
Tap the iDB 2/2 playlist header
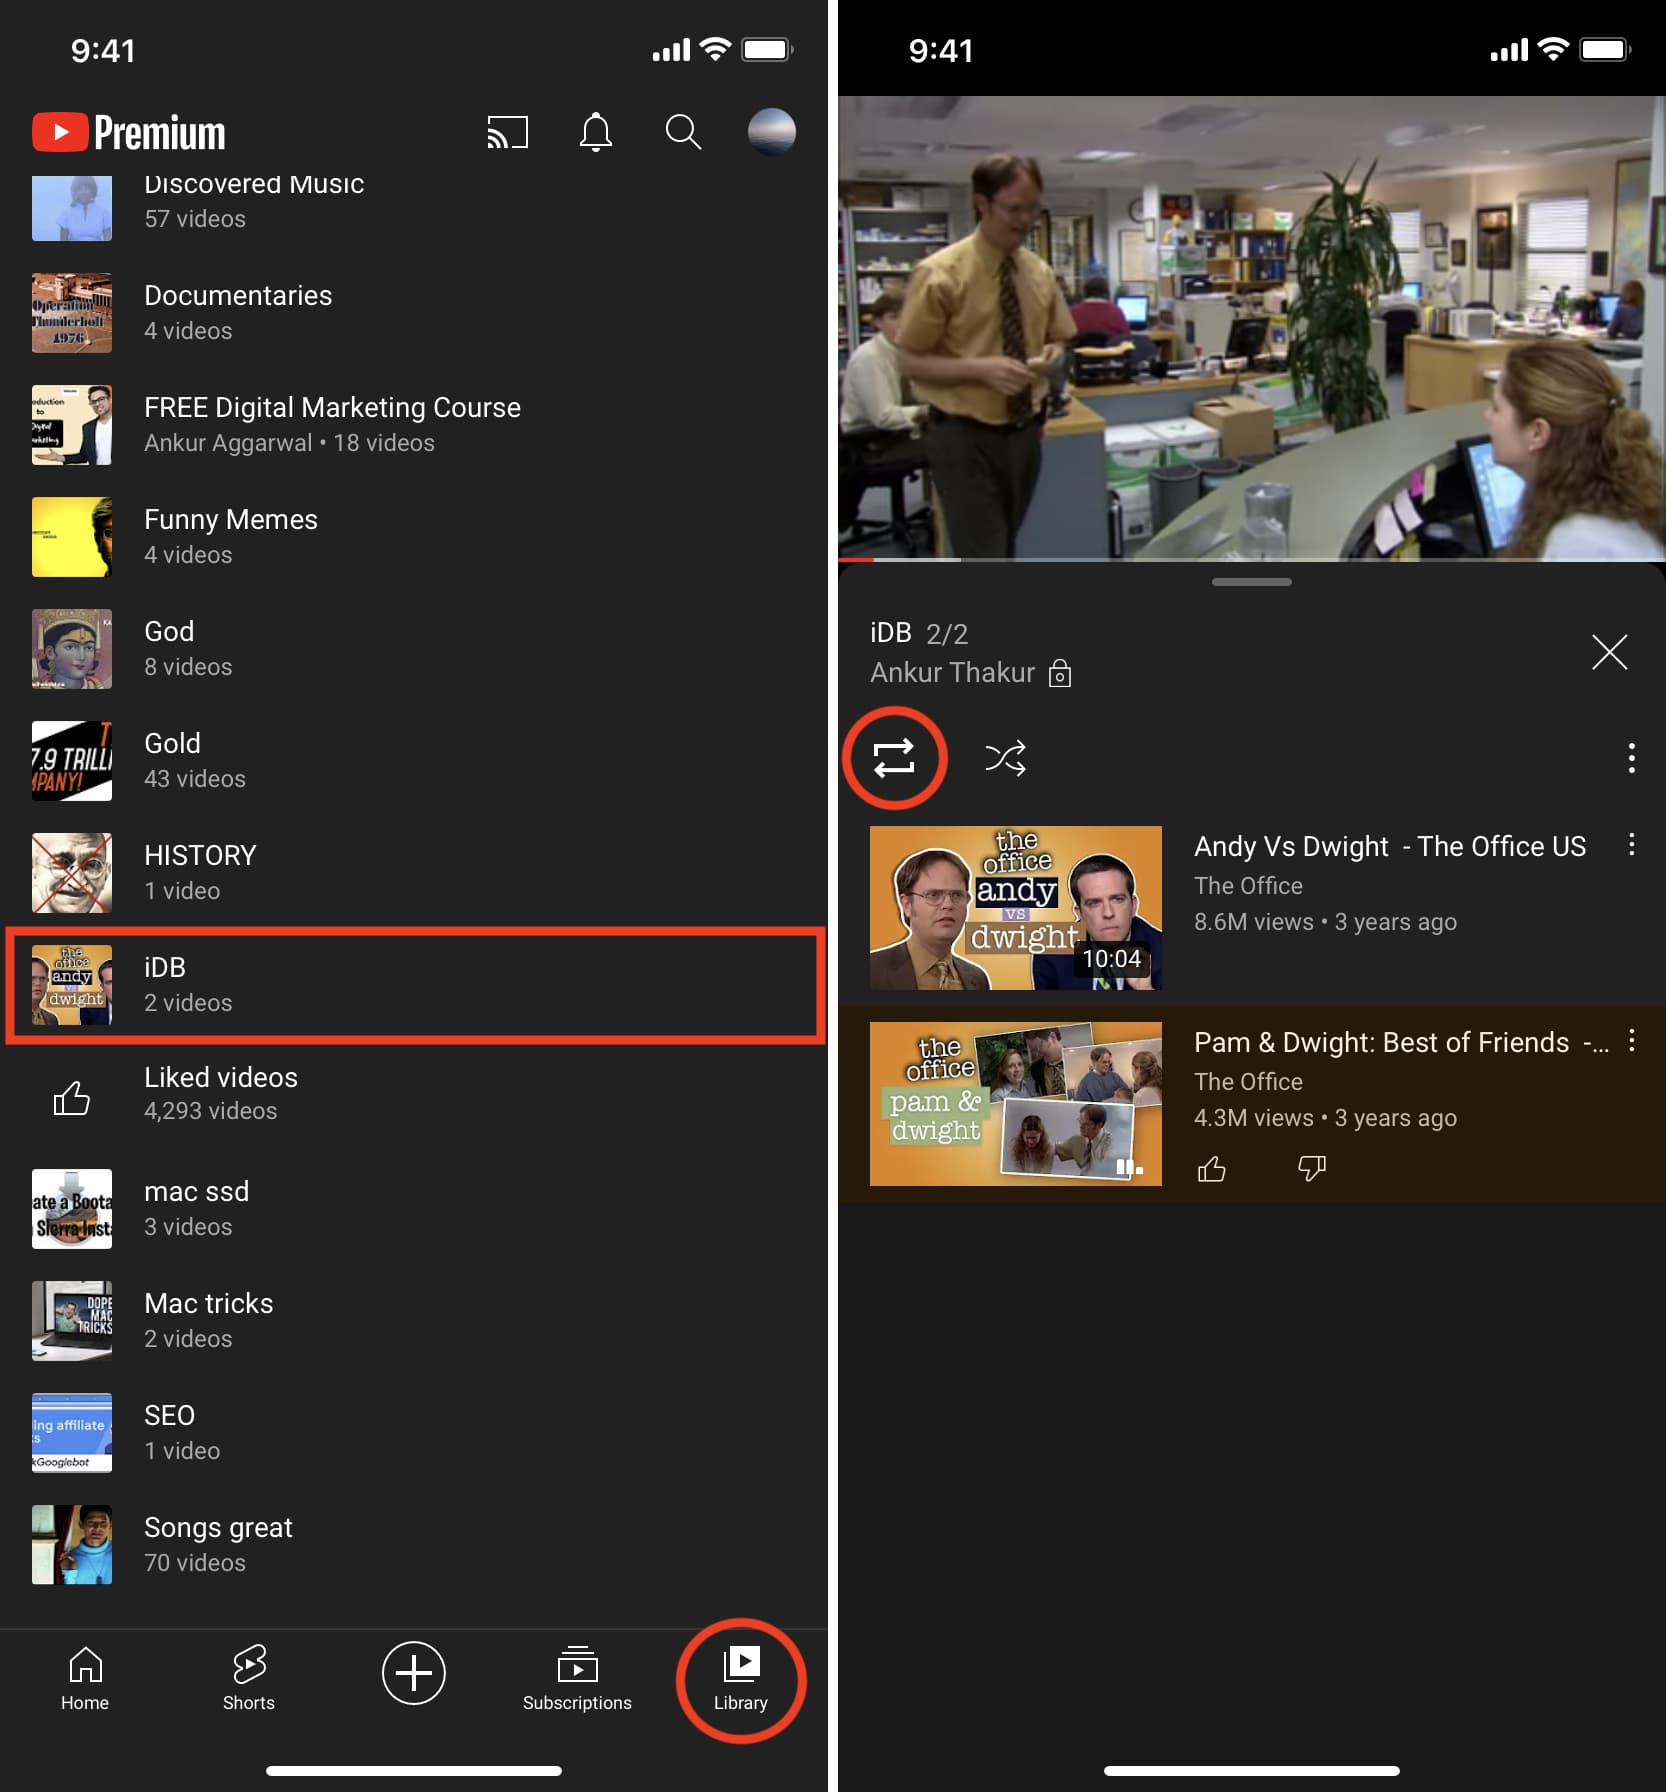(919, 633)
